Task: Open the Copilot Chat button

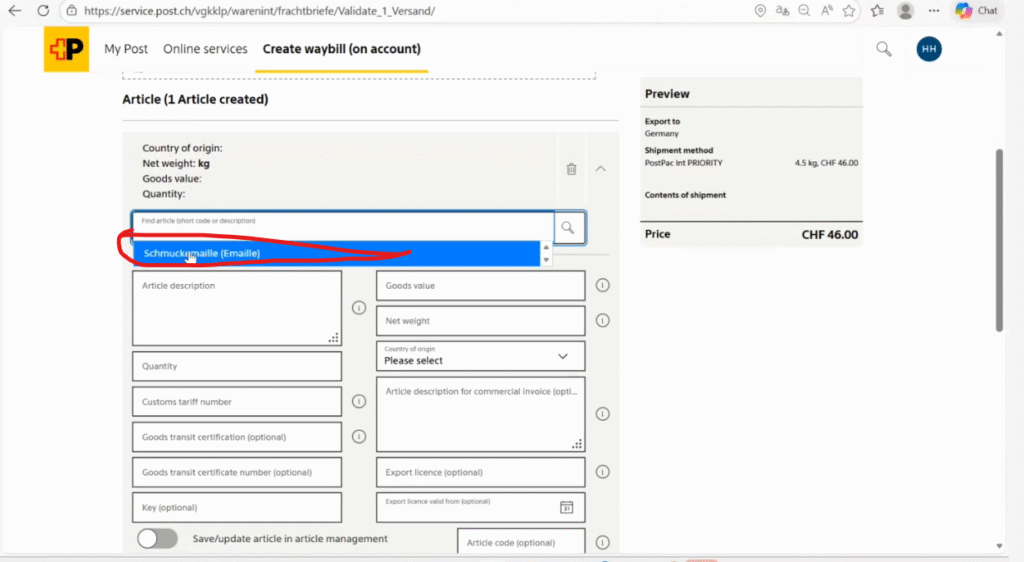Action: pos(976,11)
